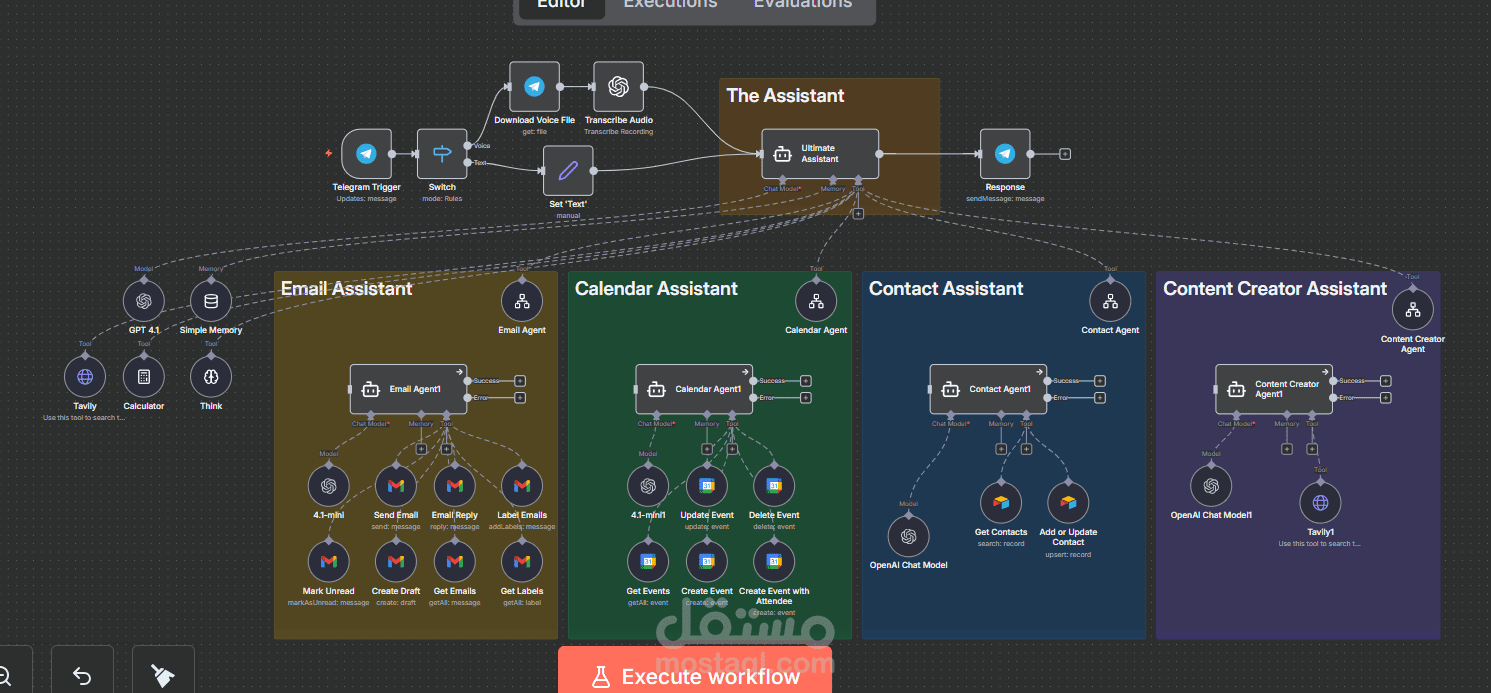Open Create Event with Attendee node
1491x693 pixels.
(774, 562)
